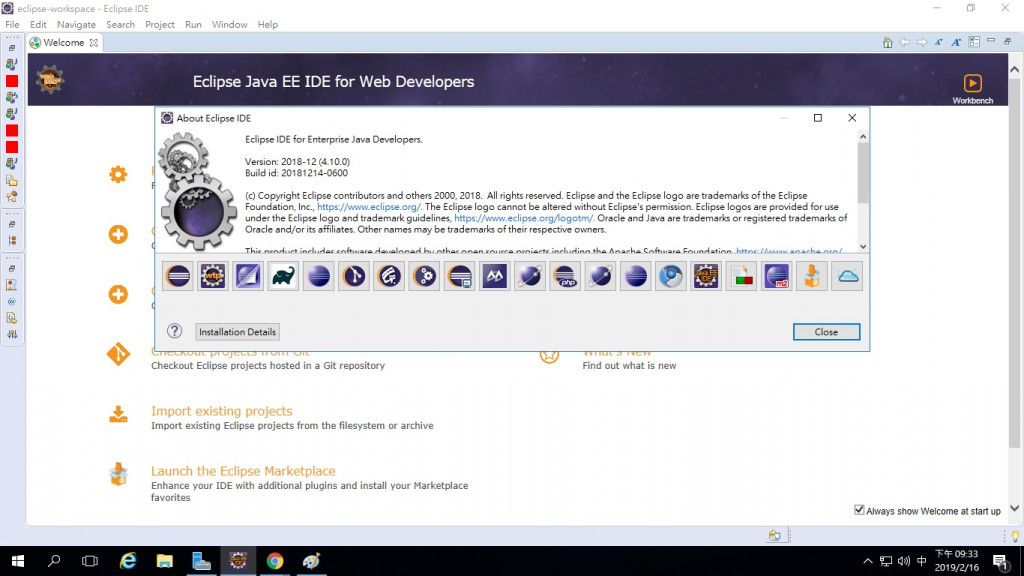
Task: Click the Import existing projects download icon
Action: click(x=118, y=414)
